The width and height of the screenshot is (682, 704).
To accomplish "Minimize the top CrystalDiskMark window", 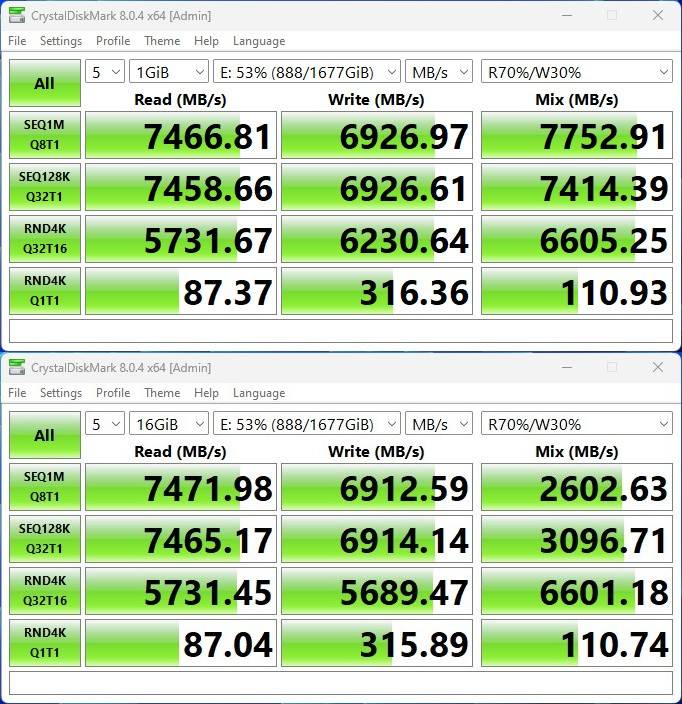I will [x=567, y=15].
